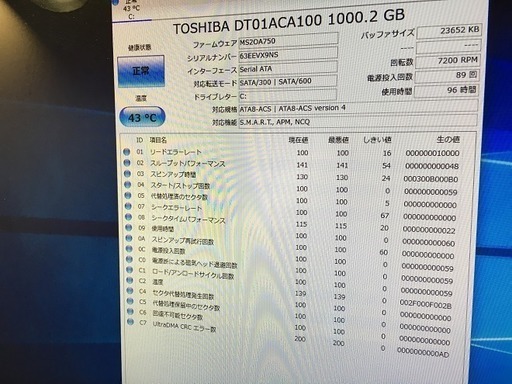The width and height of the screenshot is (512, 384).
Task: Click status icon for C2 温度
Action: pos(130,280)
